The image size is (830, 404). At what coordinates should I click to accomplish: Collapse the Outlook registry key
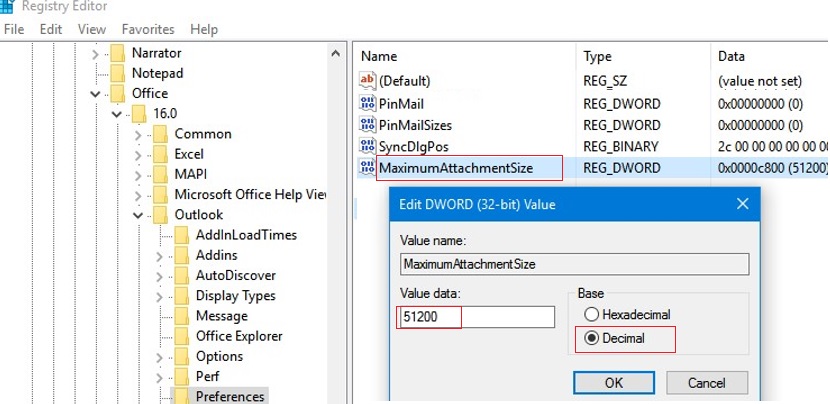pyautogui.click(x=139, y=215)
